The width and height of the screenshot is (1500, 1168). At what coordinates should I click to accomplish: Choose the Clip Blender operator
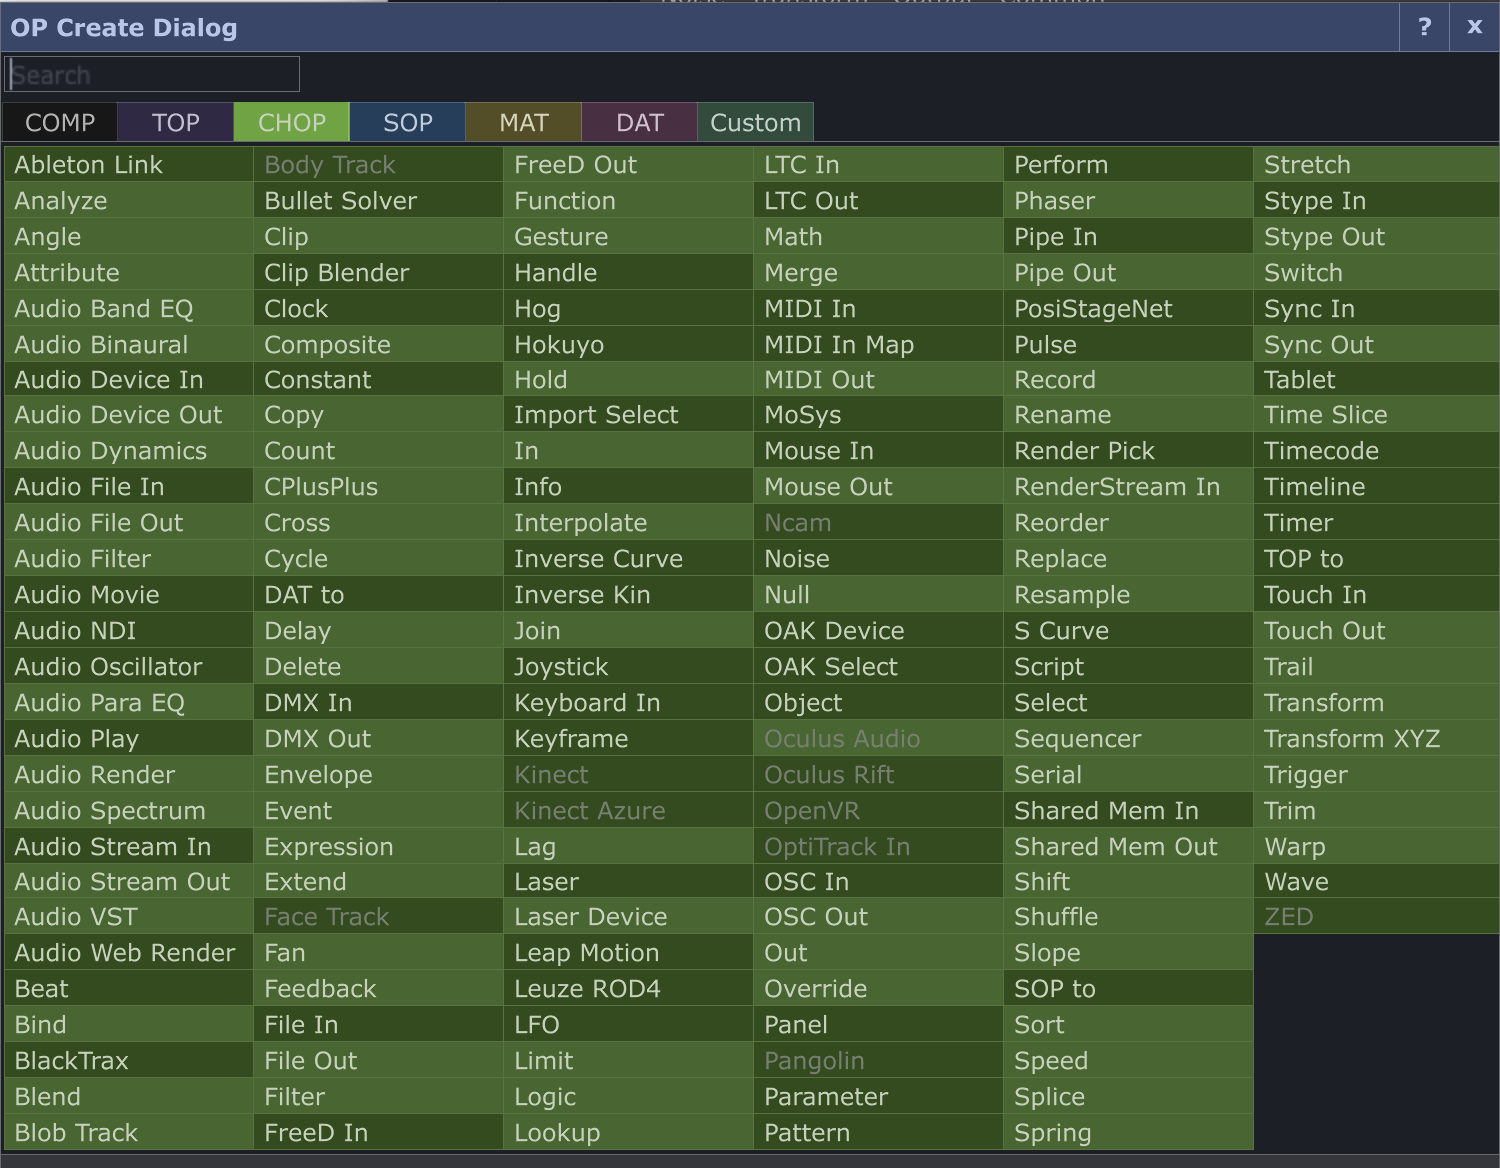point(378,273)
